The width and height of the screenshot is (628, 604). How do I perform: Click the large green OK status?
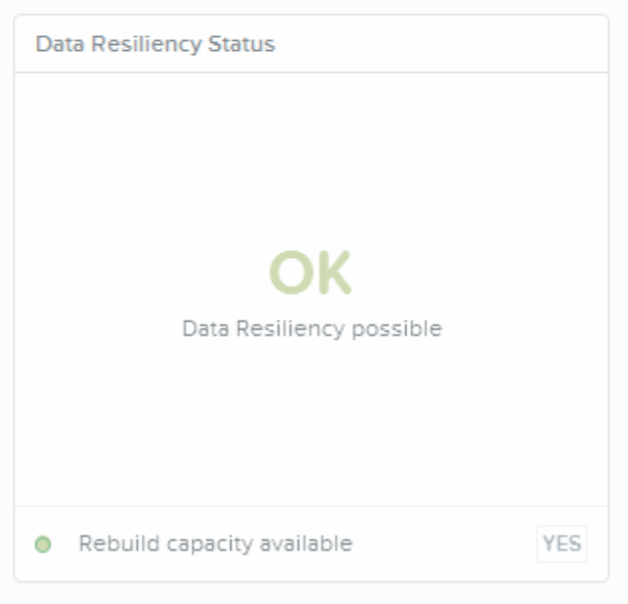pos(311,273)
